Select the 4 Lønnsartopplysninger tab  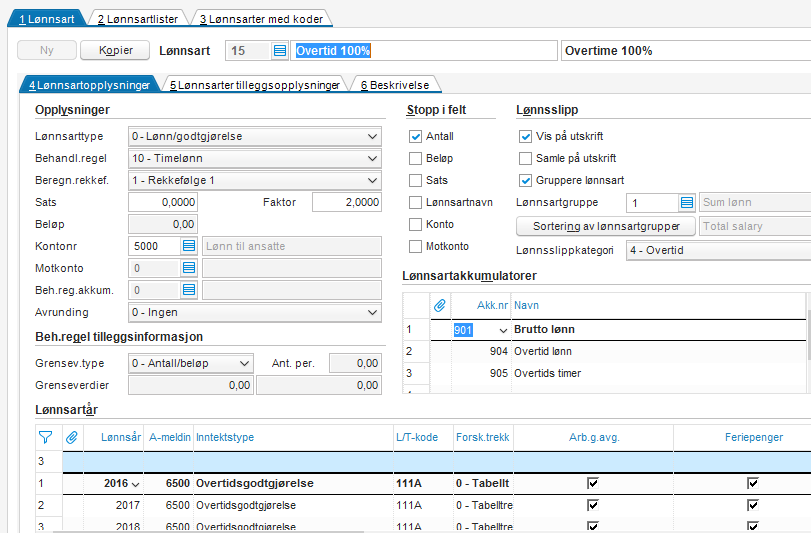point(89,85)
